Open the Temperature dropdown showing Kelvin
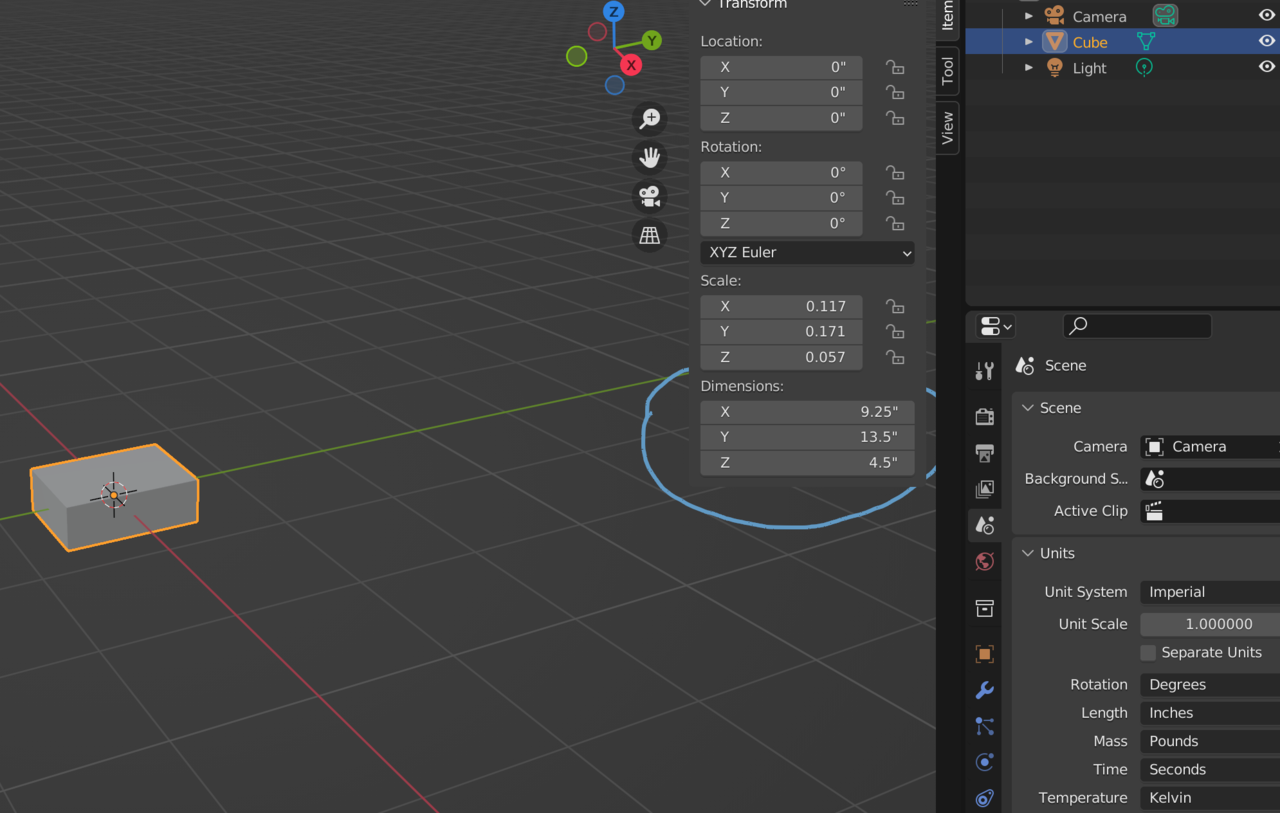This screenshot has height=813, width=1280. [1210, 797]
